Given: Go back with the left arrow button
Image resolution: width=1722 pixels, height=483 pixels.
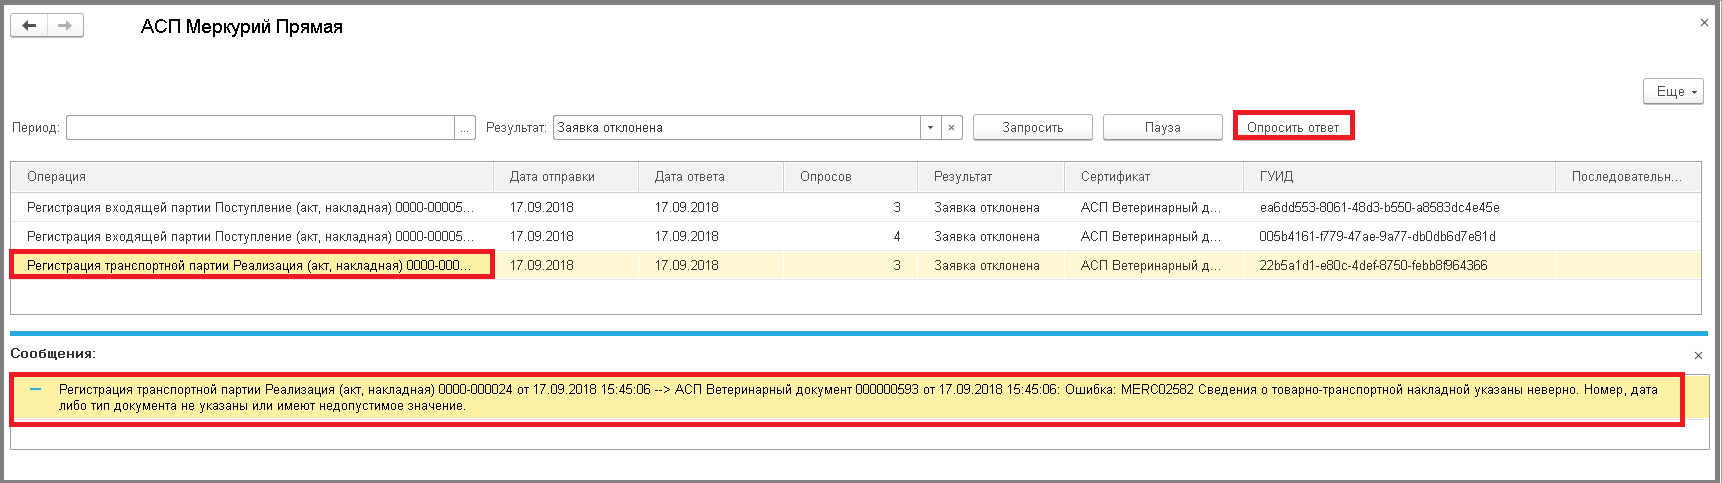Looking at the screenshot, I should pyautogui.click(x=29, y=25).
